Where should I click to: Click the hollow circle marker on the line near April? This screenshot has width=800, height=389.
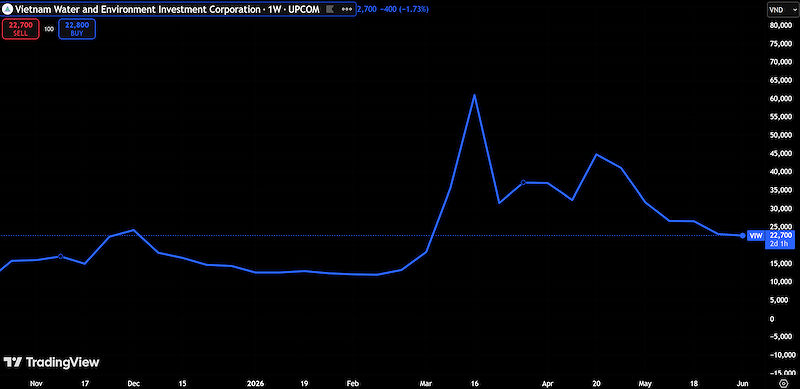click(x=523, y=182)
